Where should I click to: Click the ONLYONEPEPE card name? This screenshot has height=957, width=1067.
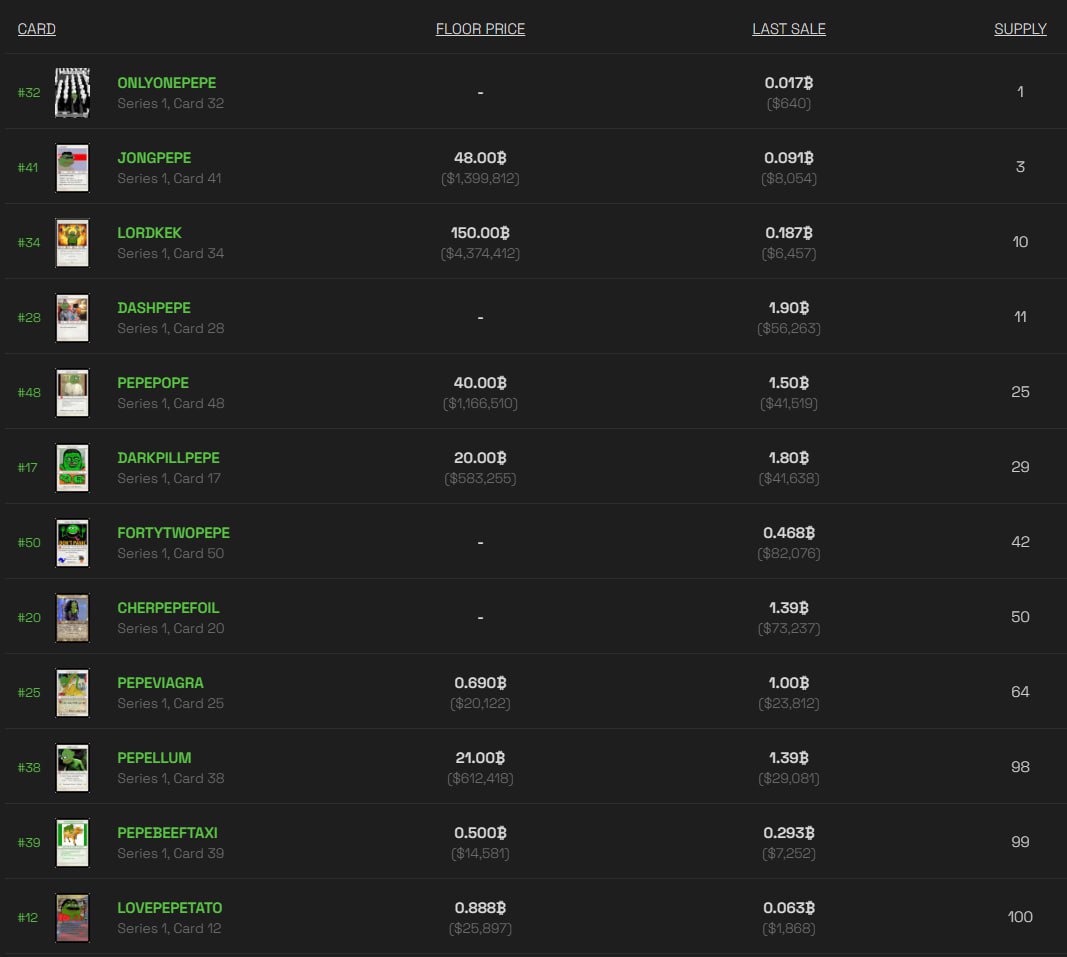point(167,83)
